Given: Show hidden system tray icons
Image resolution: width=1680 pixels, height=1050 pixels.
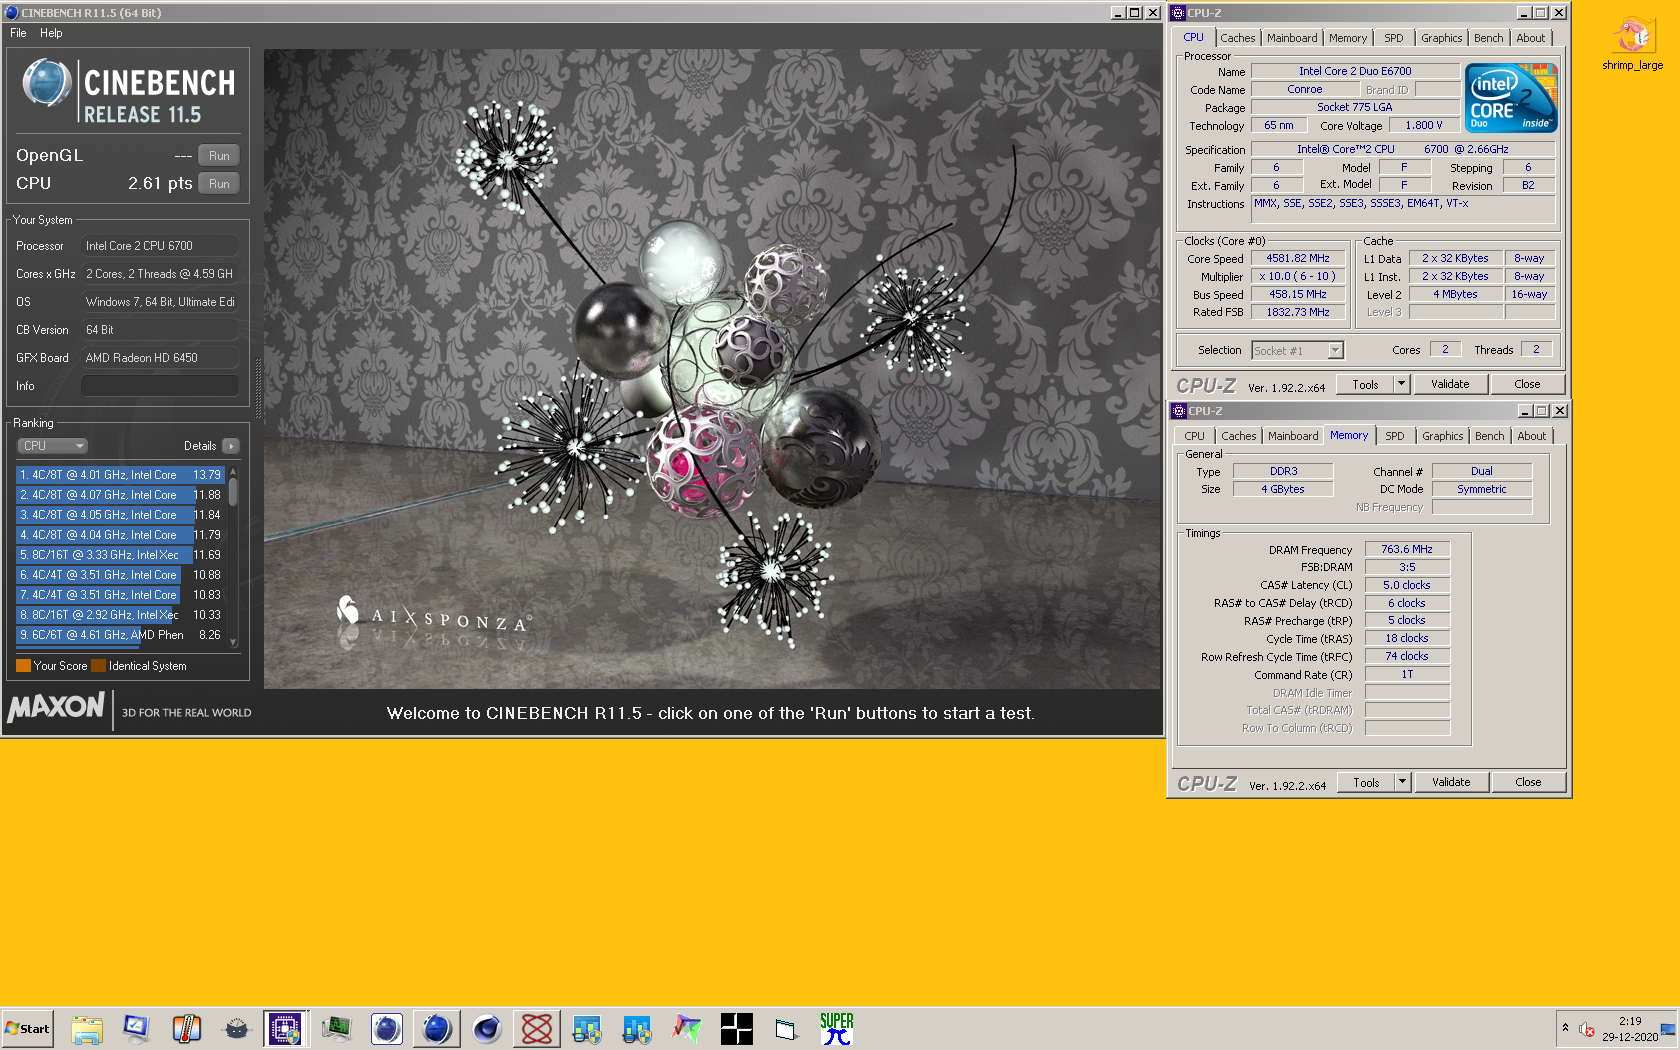Looking at the screenshot, I should tap(1565, 1028).
